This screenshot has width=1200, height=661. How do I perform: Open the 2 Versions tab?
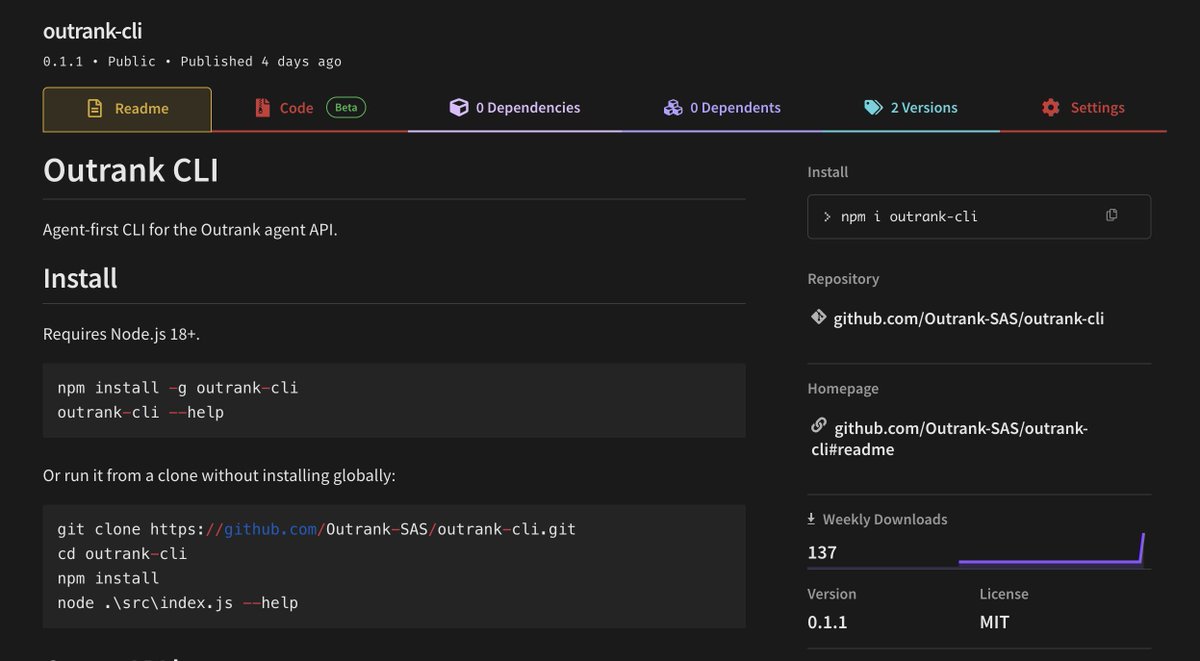(x=911, y=109)
